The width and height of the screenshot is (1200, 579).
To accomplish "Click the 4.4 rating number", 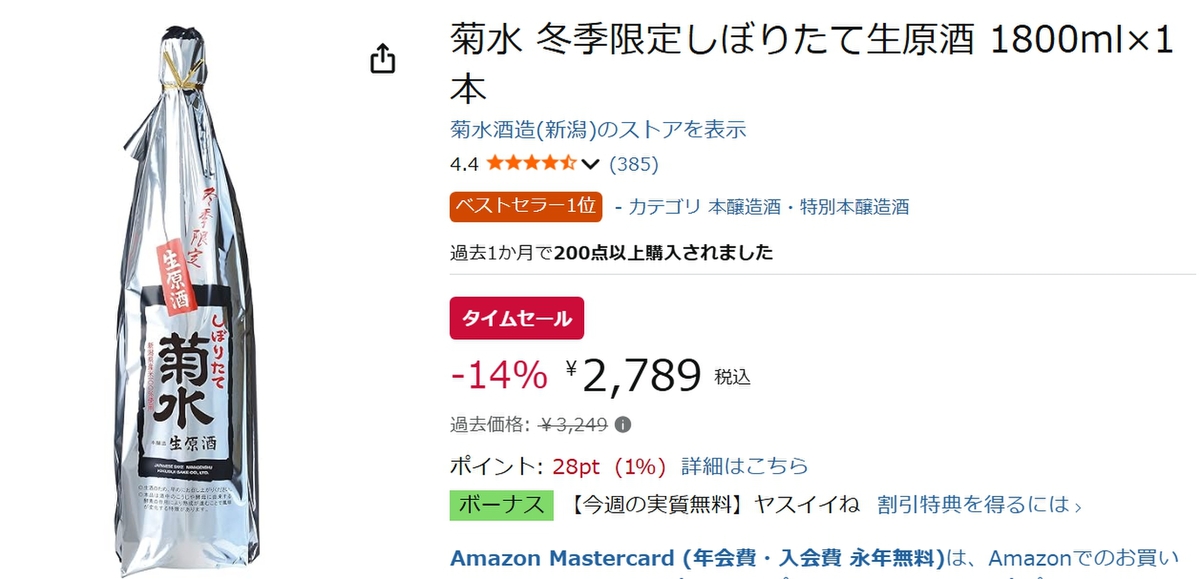I will tap(464, 164).
